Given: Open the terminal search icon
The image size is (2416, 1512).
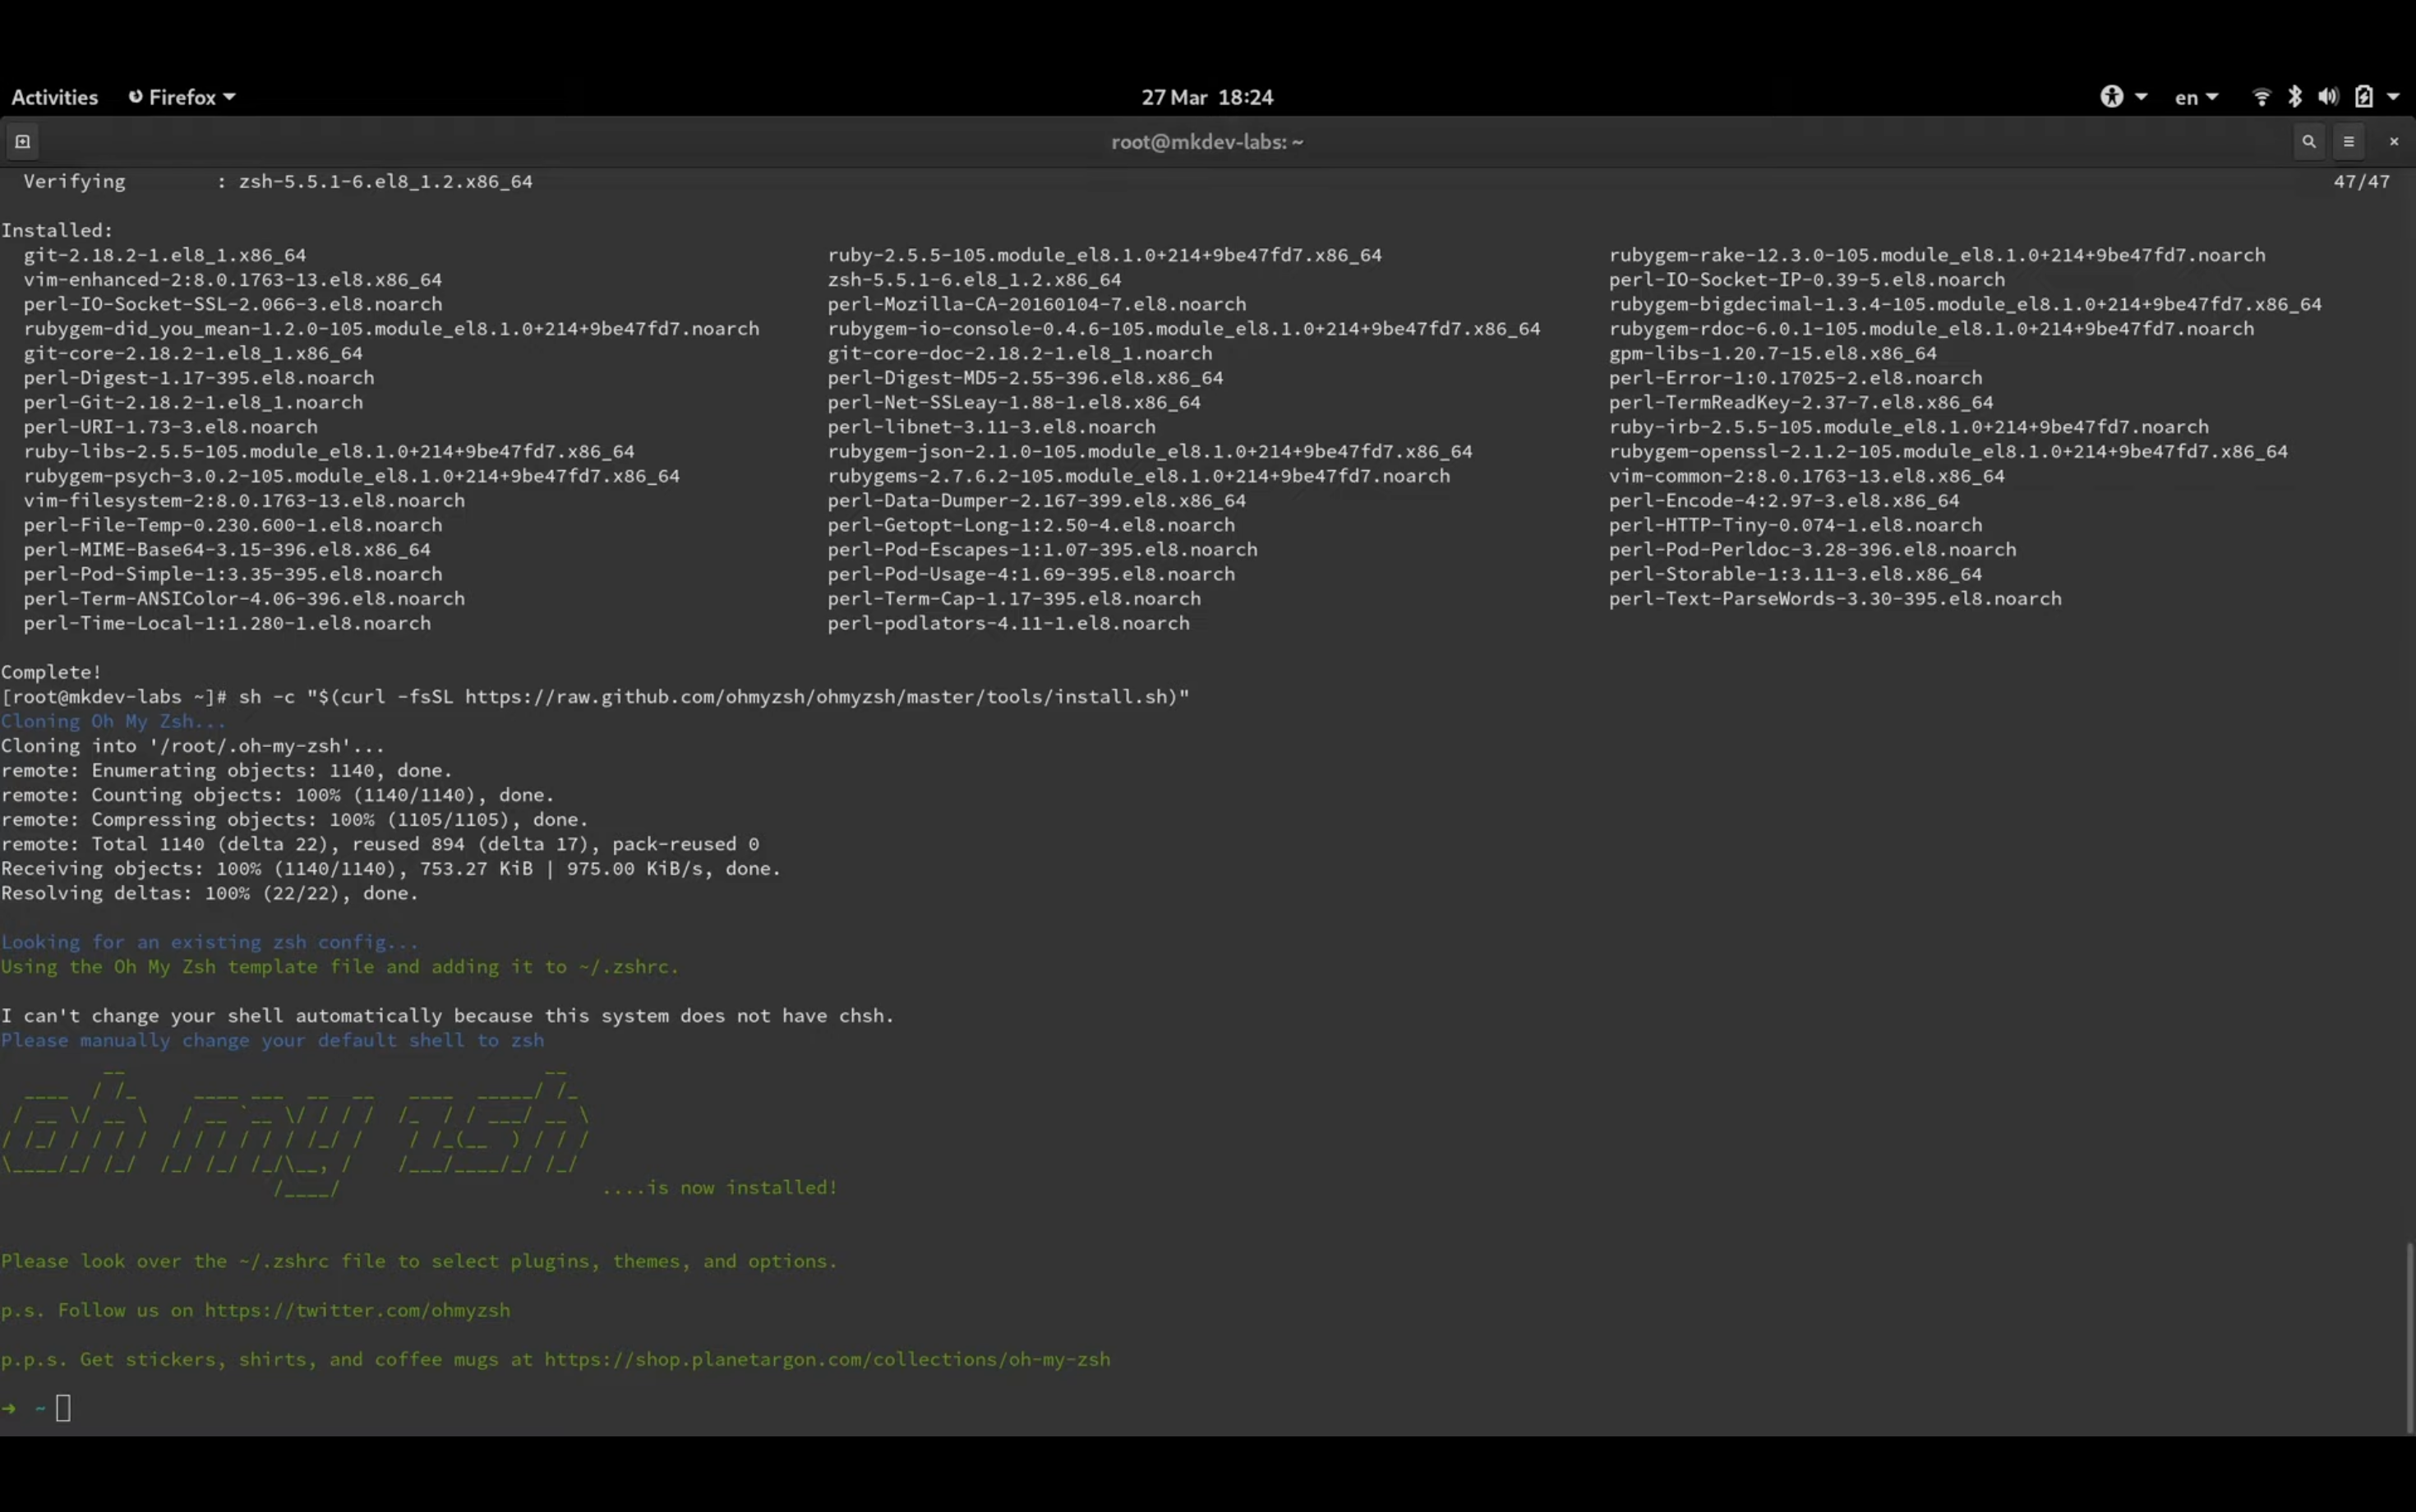Looking at the screenshot, I should tap(2308, 142).
